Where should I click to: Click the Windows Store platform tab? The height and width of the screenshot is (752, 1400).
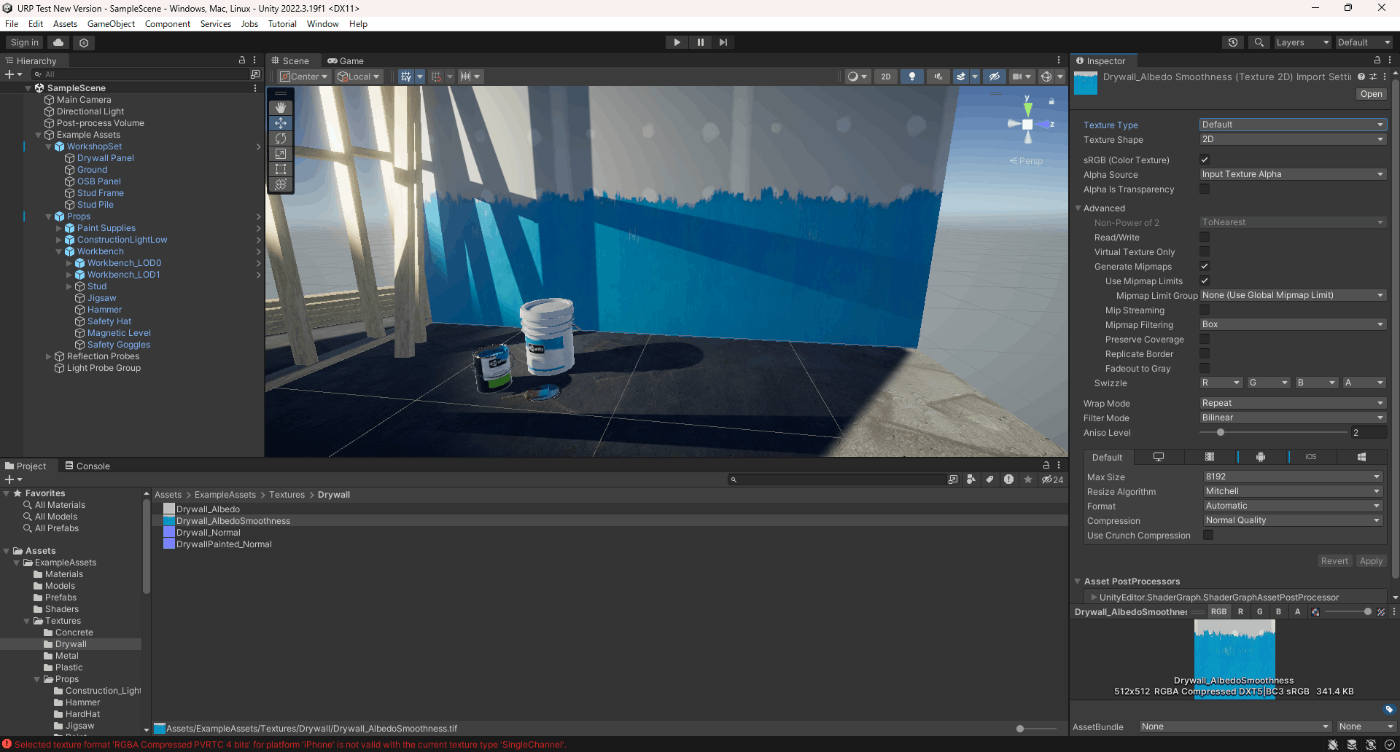pyautogui.click(x=1362, y=457)
